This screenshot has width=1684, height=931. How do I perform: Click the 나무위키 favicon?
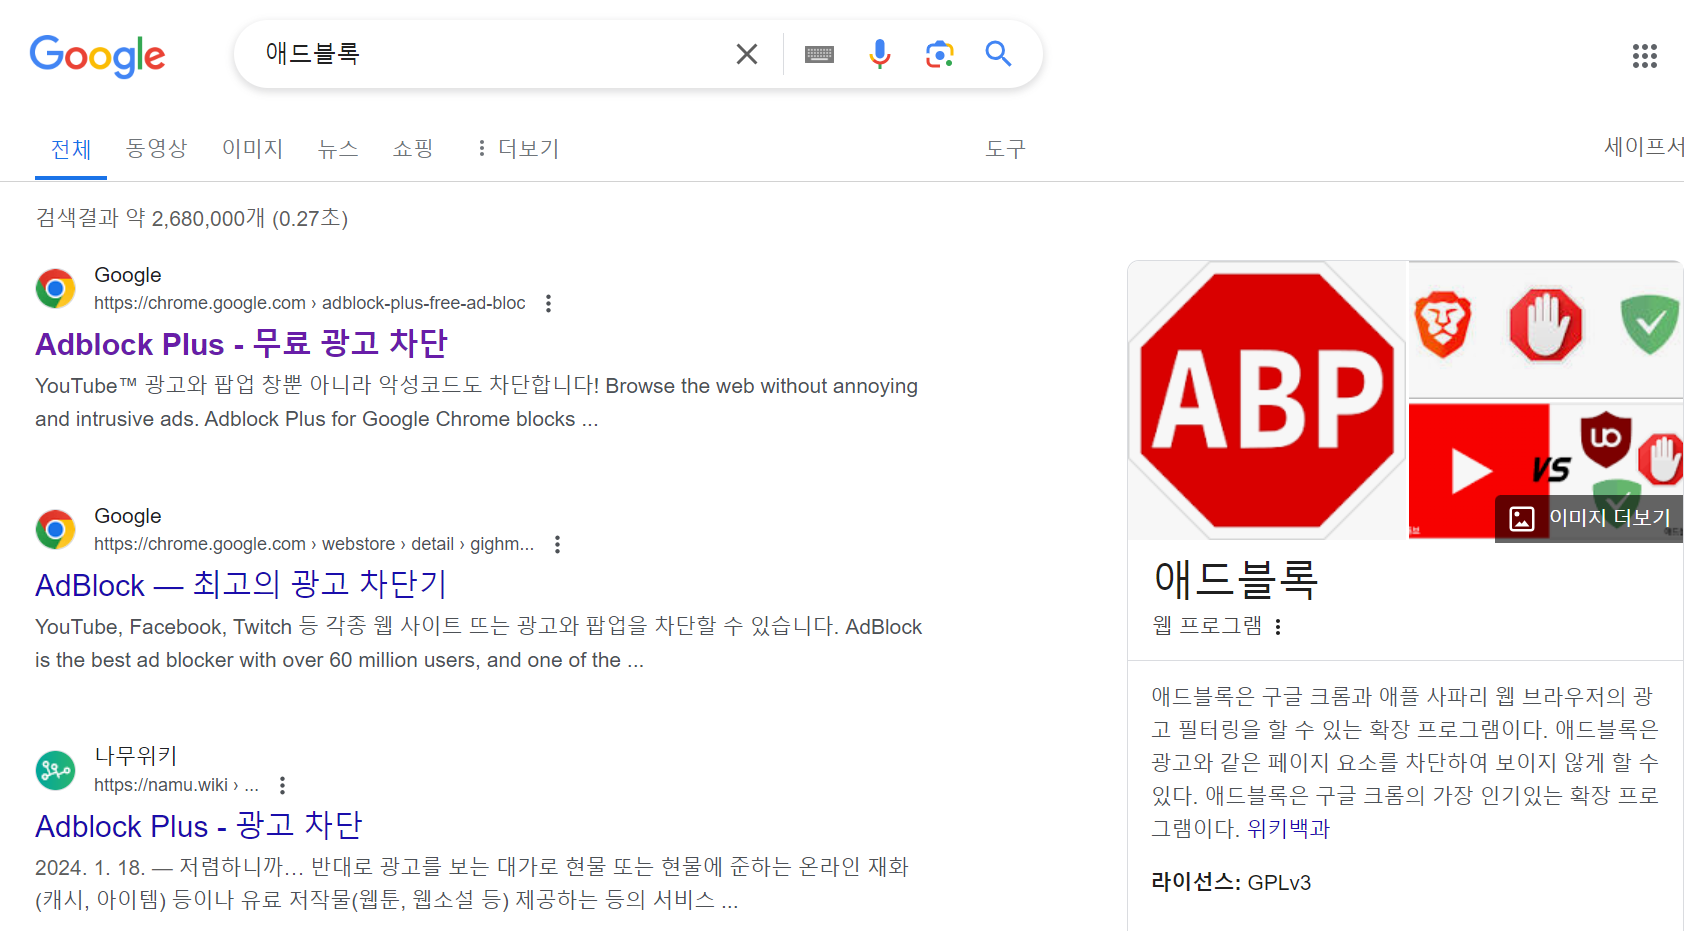pyautogui.click(x=56, y=771)
